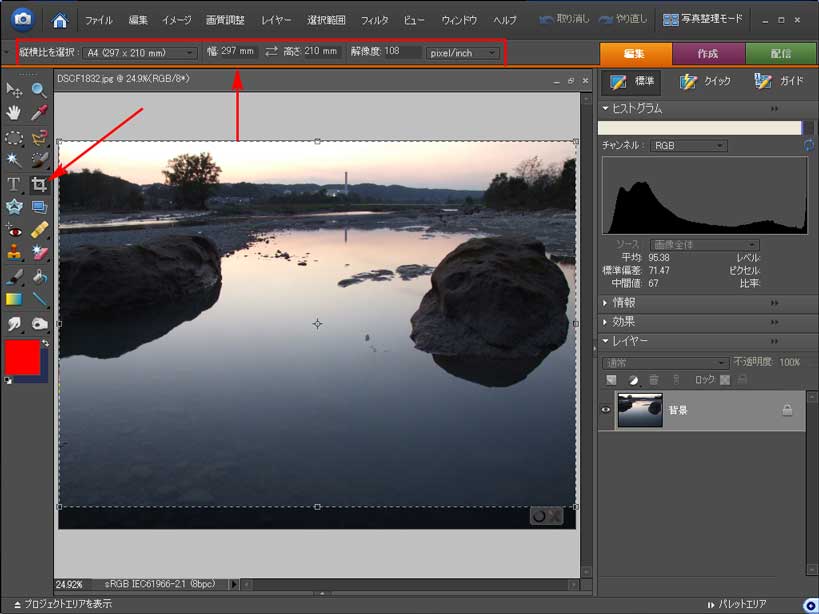This screenshot has height=614, width=819.
Task: Open the フィルタ menu
Action: pyautogui.click(x=374, y=19)
